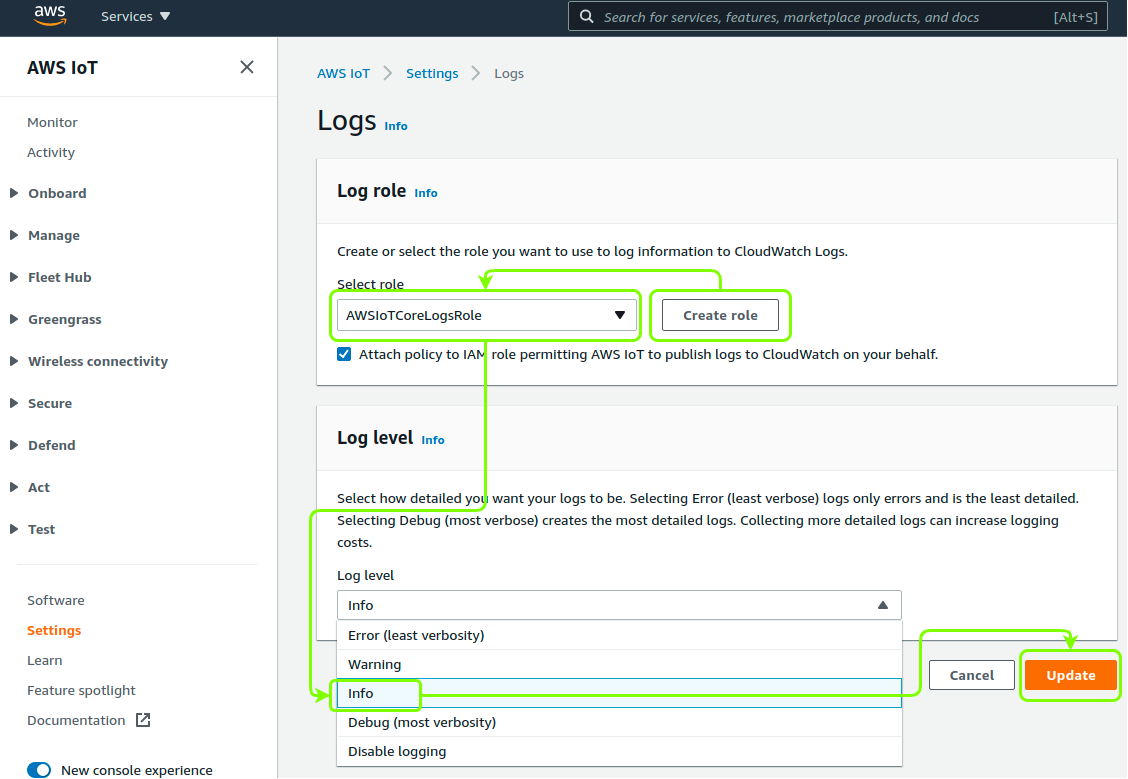This screenshot has height=779, width=1128.
Task: Select Debug (most verbosity) option
Action: point(619,722)
